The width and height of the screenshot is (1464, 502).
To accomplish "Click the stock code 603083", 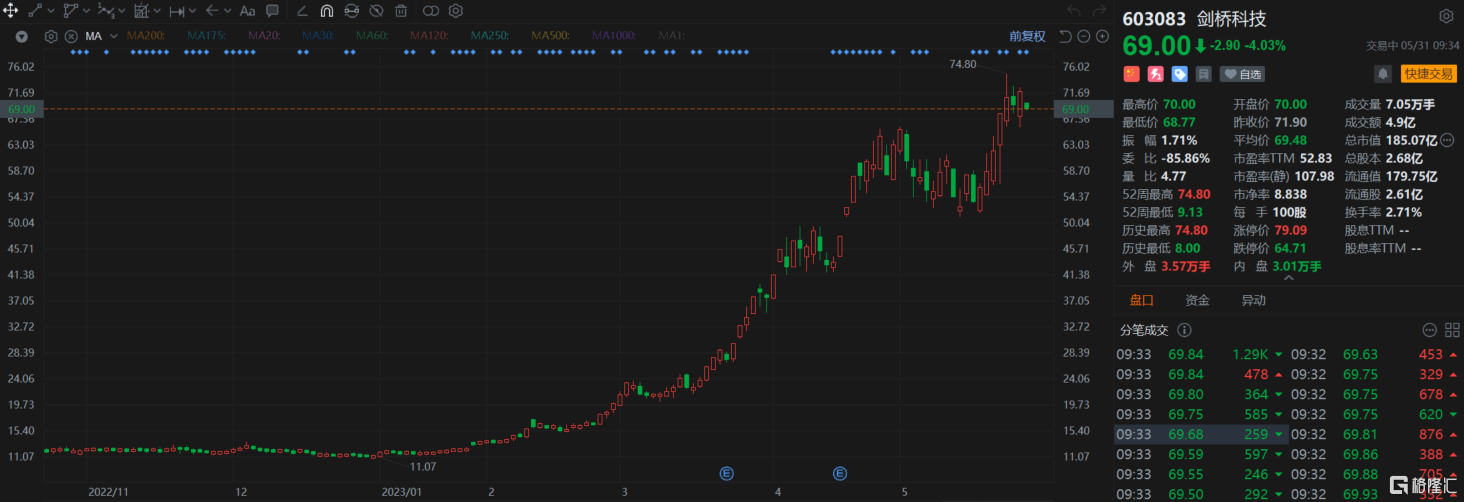I will click(x=1156, y=19).
